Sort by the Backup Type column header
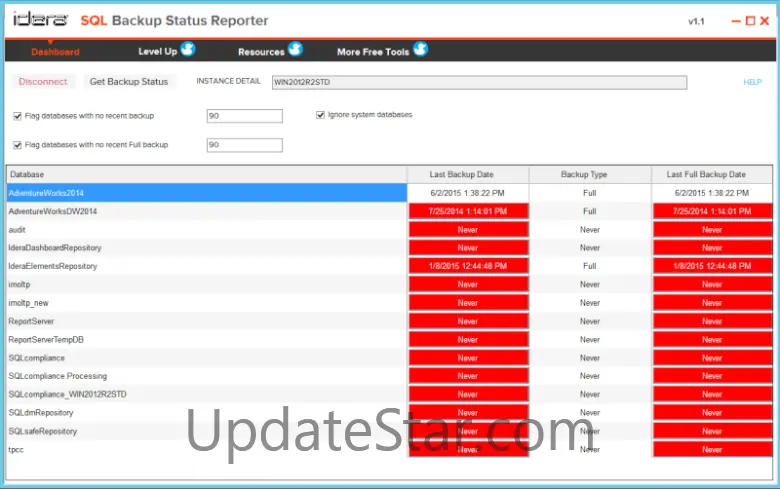780x489 pixels. click(590, 175)
